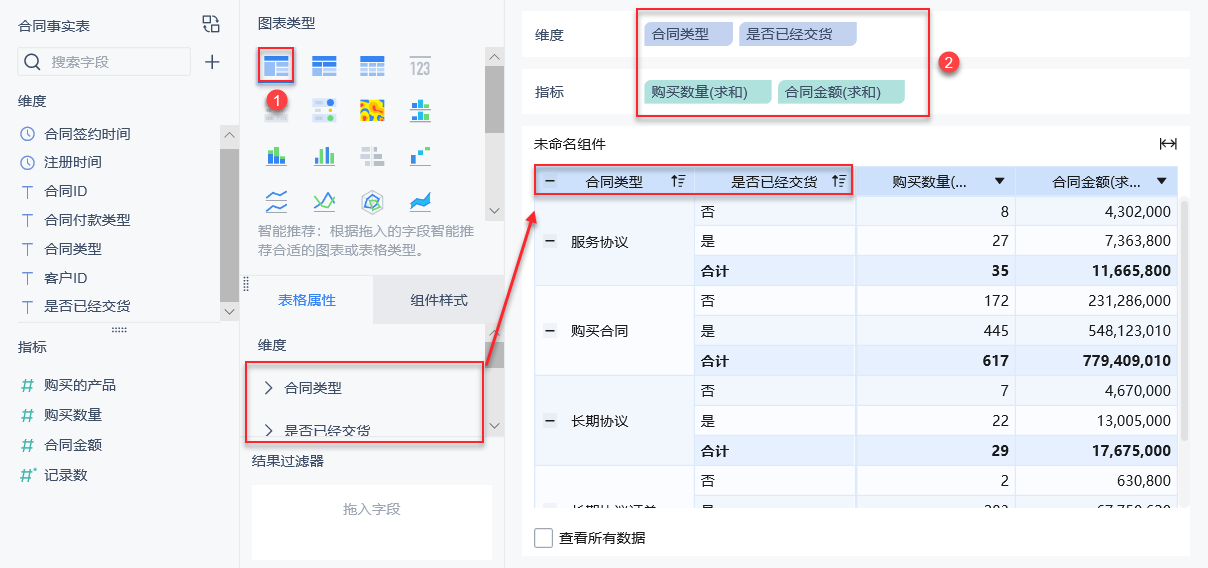The height and width of the screenshot is (568, 1208).
Task: Click the number-type icon of 购买的产品
Action: 27,385
